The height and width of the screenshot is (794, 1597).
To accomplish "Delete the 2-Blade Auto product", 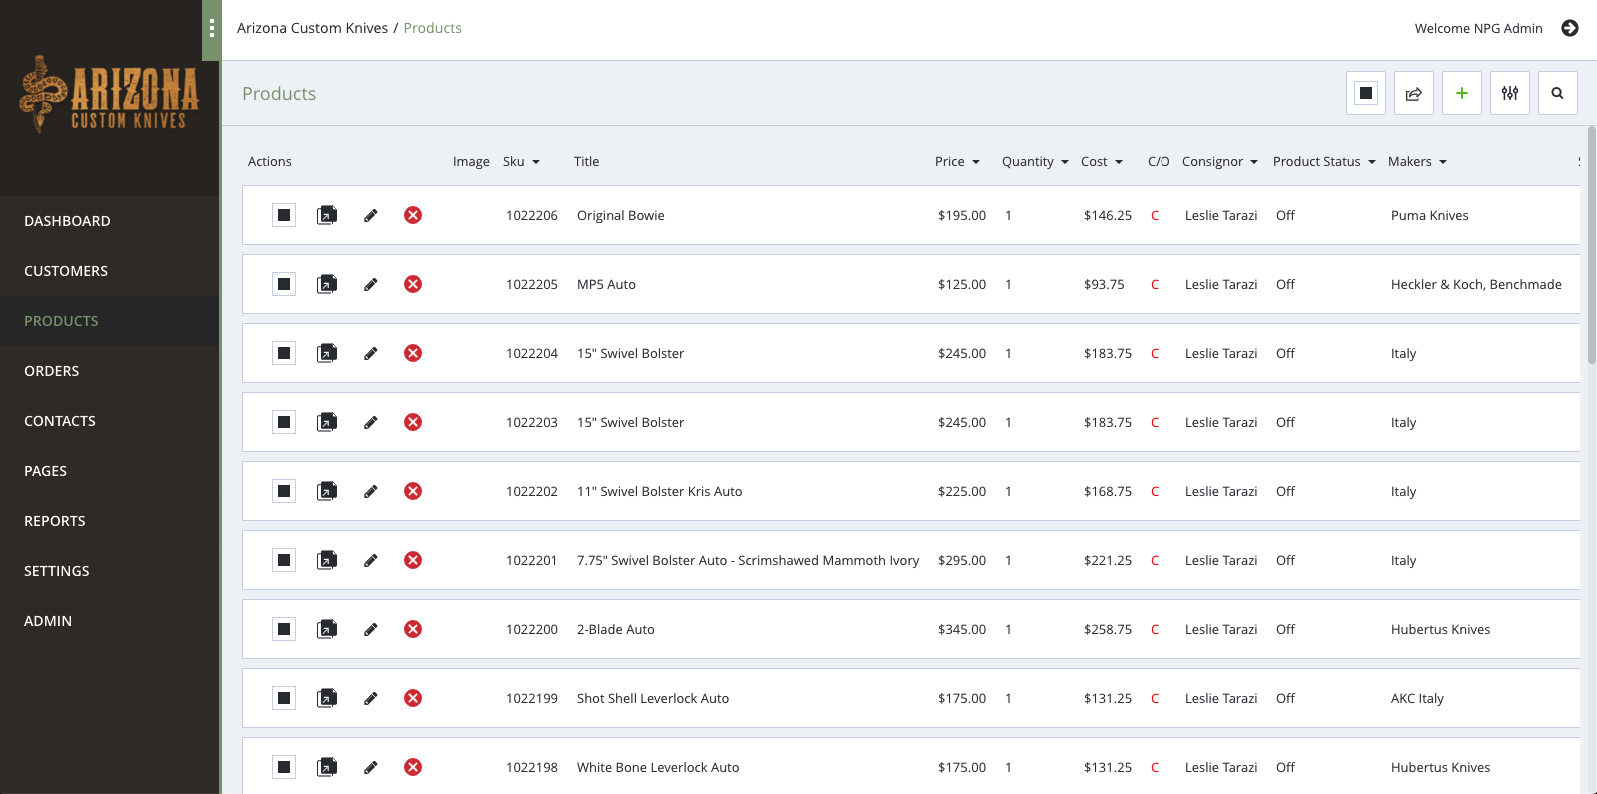I will pos(413,629).
